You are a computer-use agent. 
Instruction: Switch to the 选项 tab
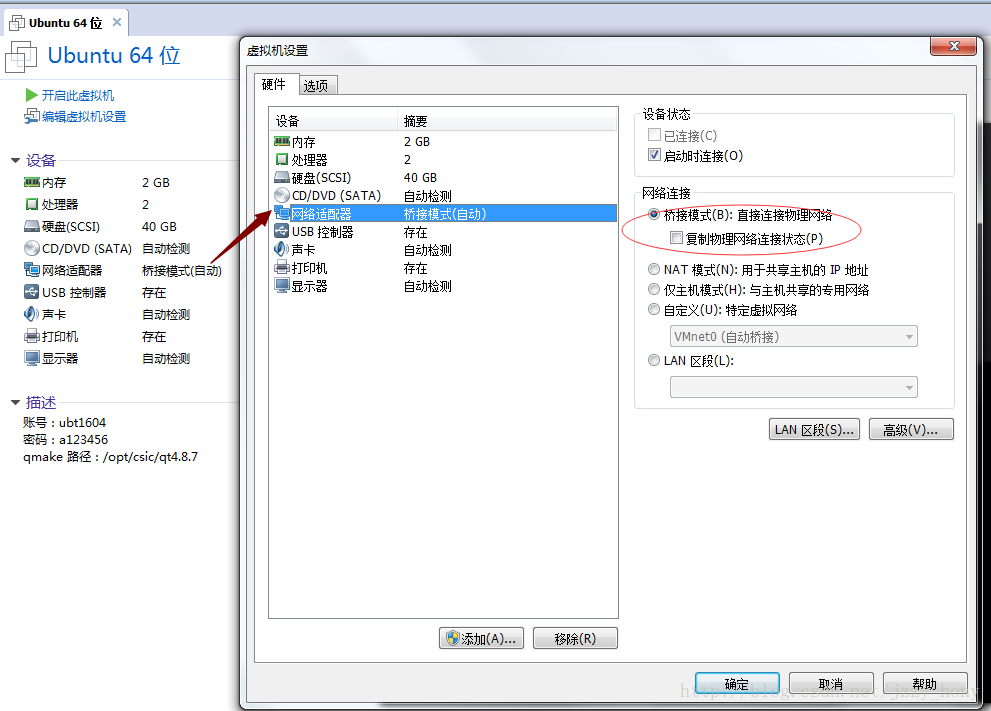coord(316,85)
